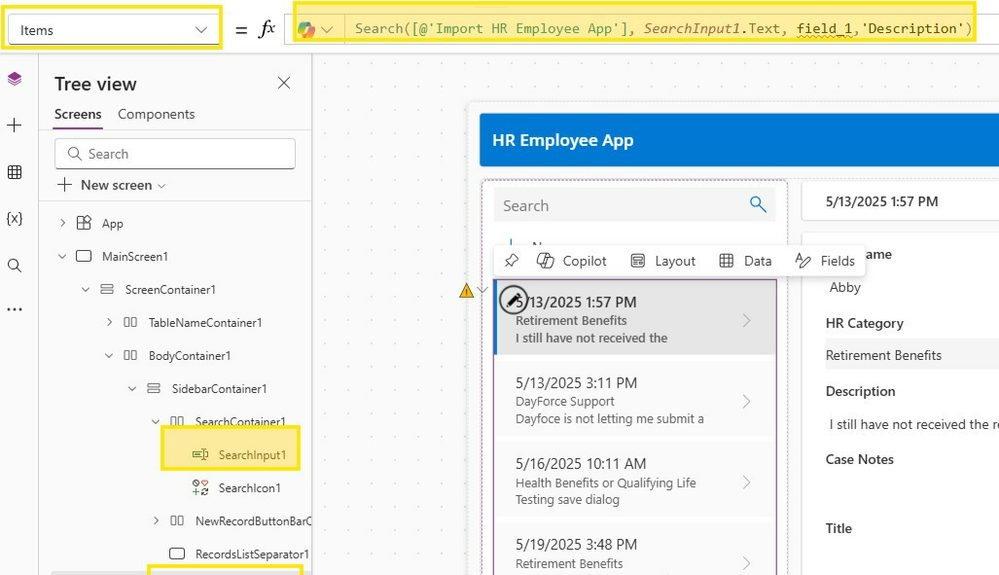
Task: Select MainScreen1 in the tree
Action: pyautogui.click(x=135, y=257)
